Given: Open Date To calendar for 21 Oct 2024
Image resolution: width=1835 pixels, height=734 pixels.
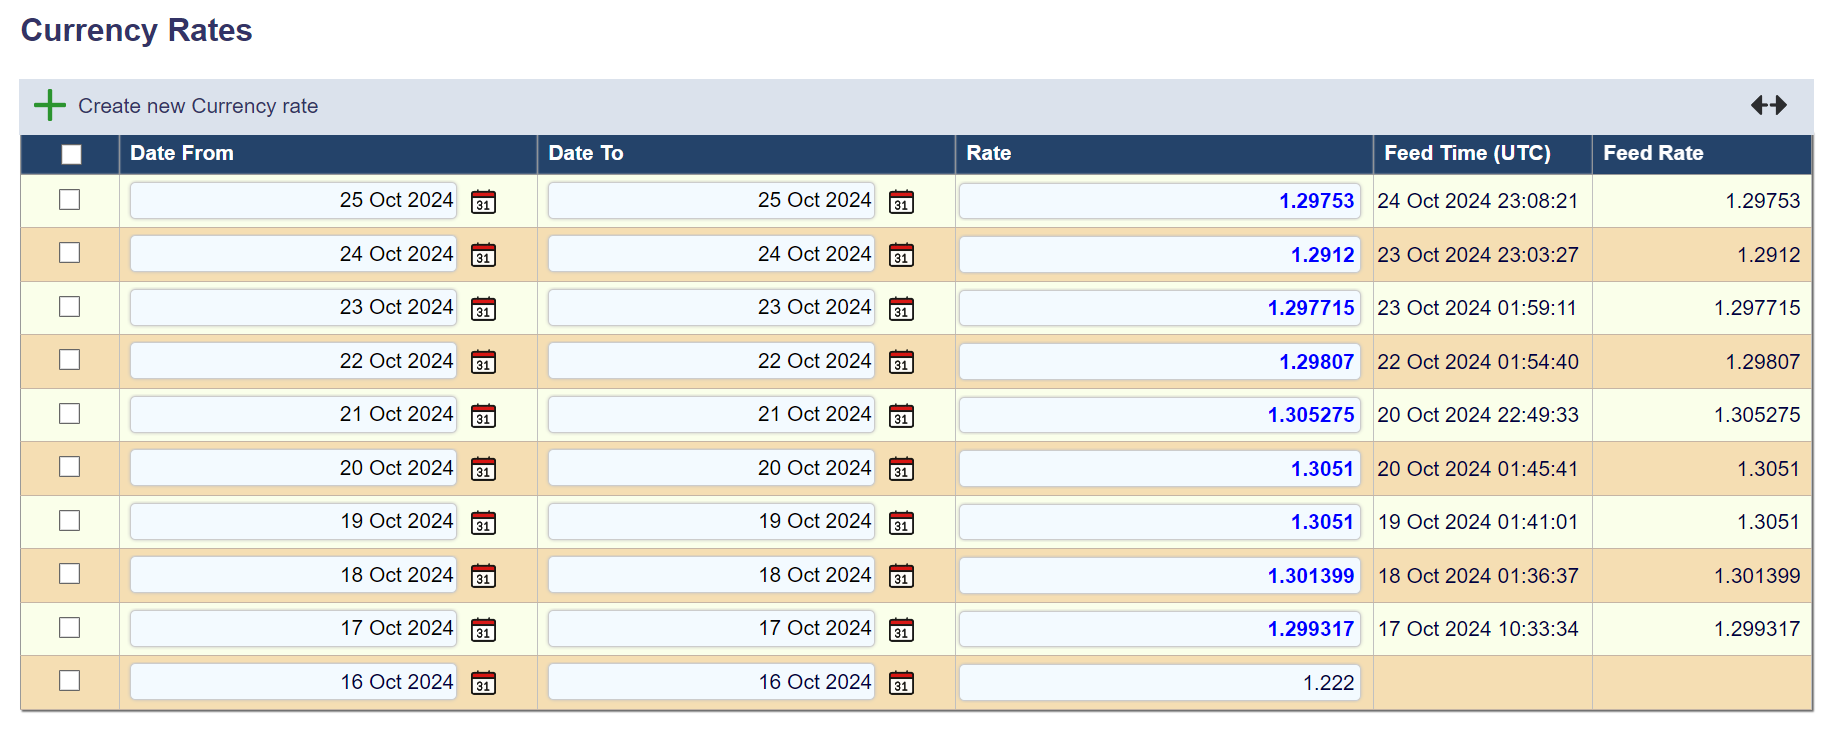Looking at the screenshot, I should point(901,415).
